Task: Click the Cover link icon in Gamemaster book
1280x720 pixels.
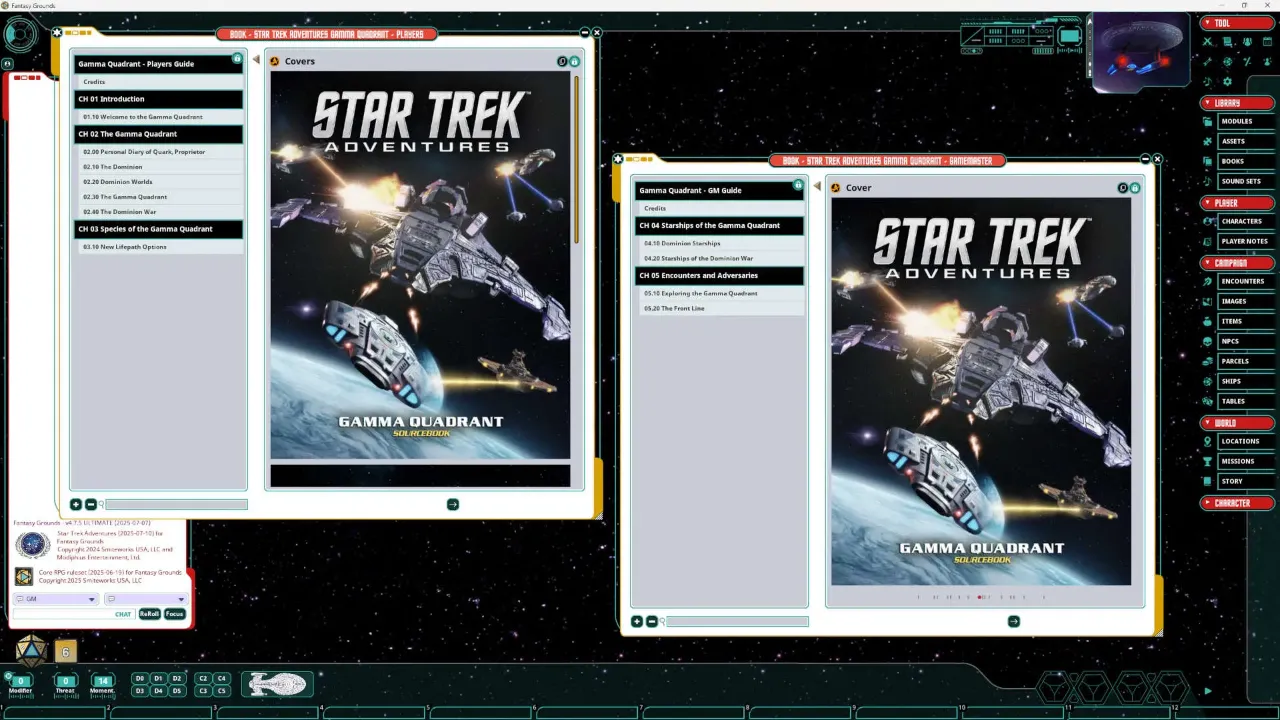Action: click(x=836, y=188)
